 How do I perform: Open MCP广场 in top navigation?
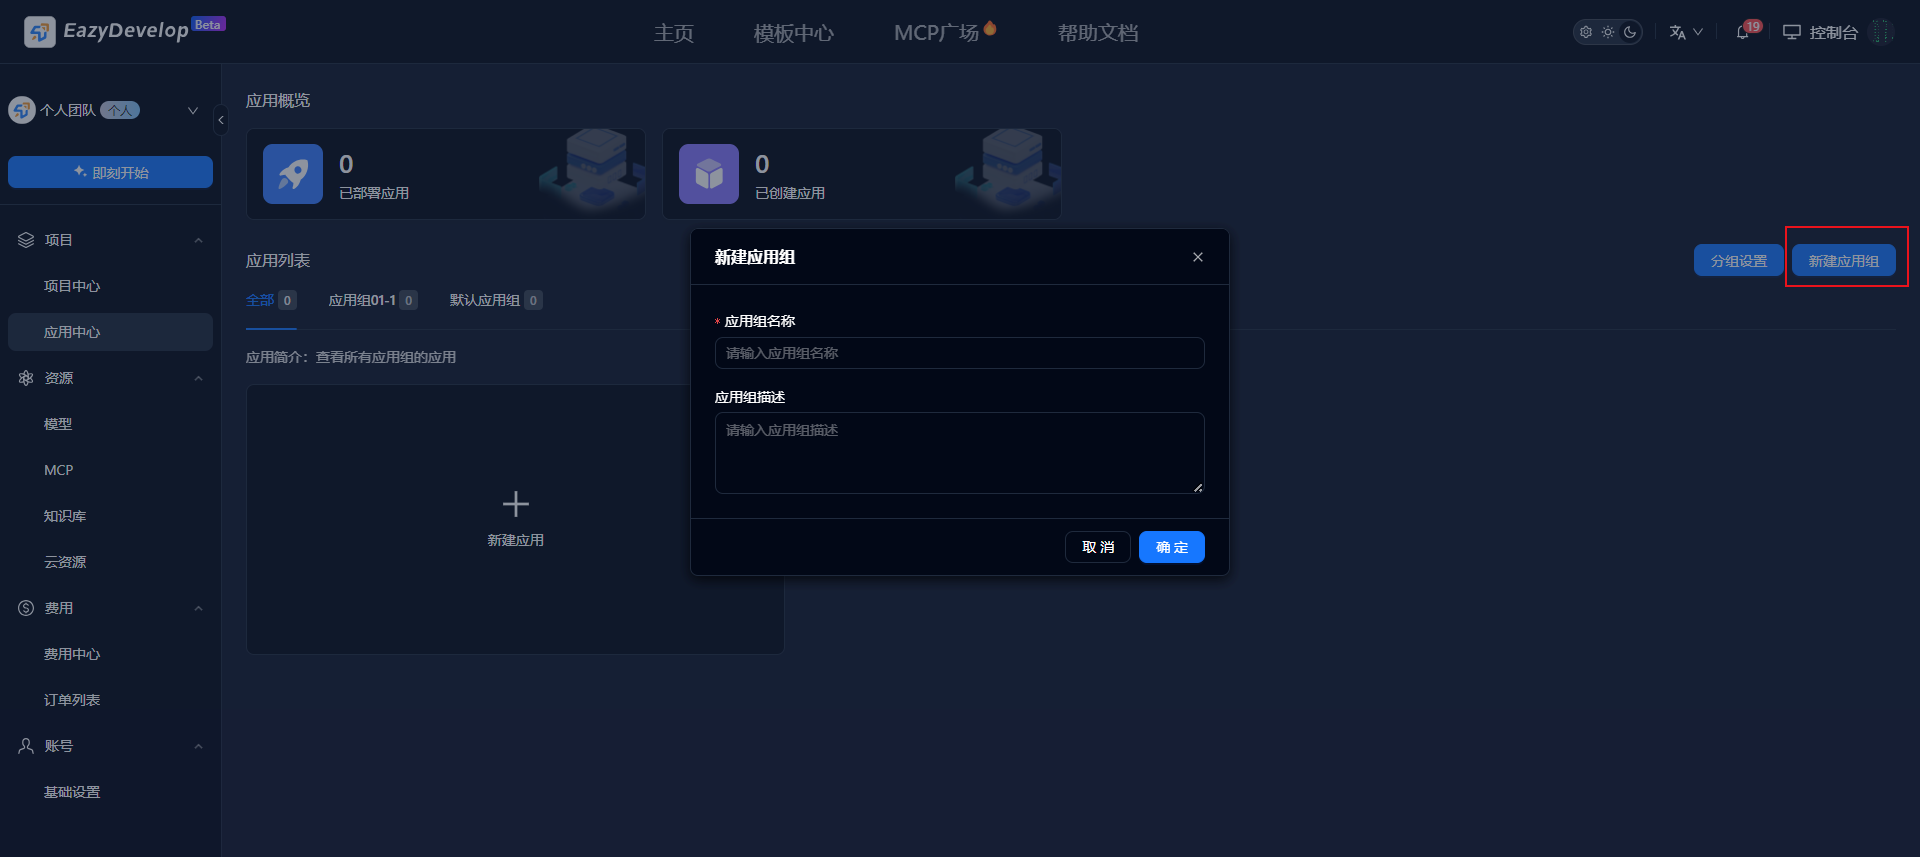tap(936, 33)
